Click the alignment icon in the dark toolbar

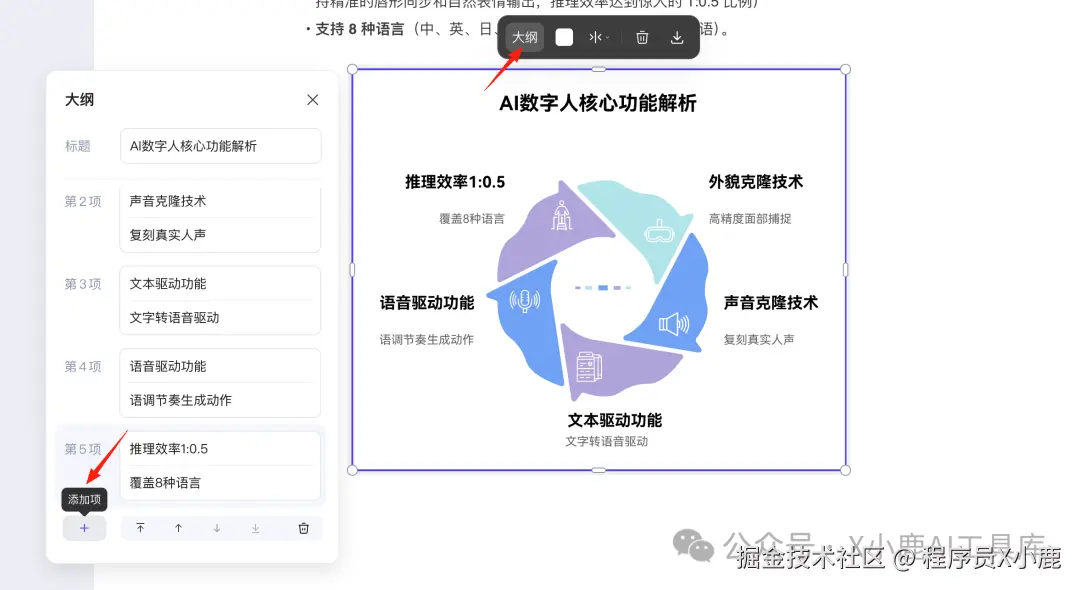(594, 37)
